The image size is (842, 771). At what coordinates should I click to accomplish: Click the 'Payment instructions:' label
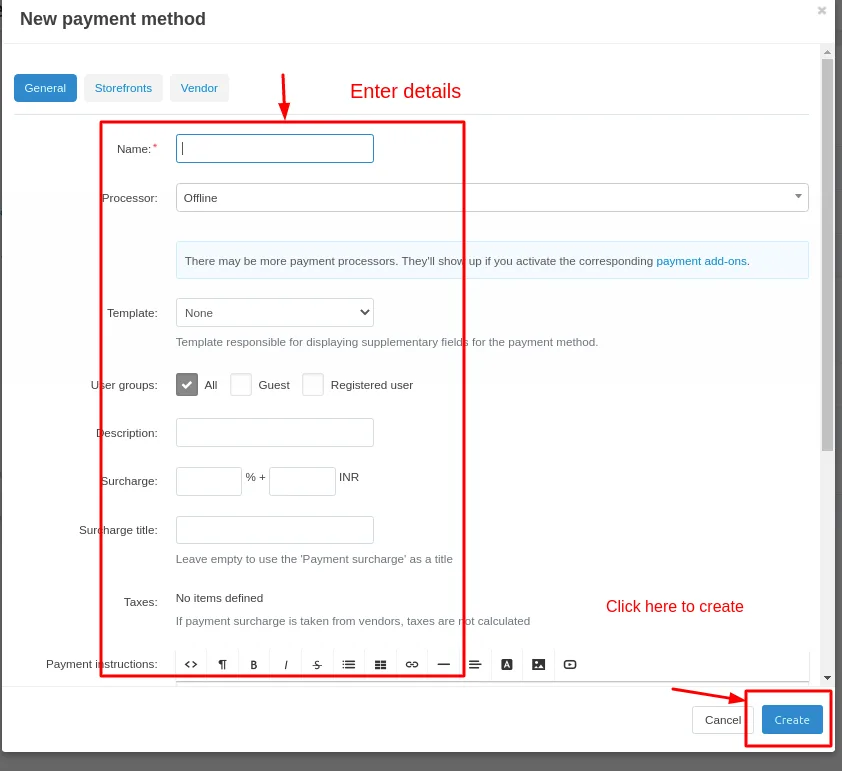click(102, 664)
